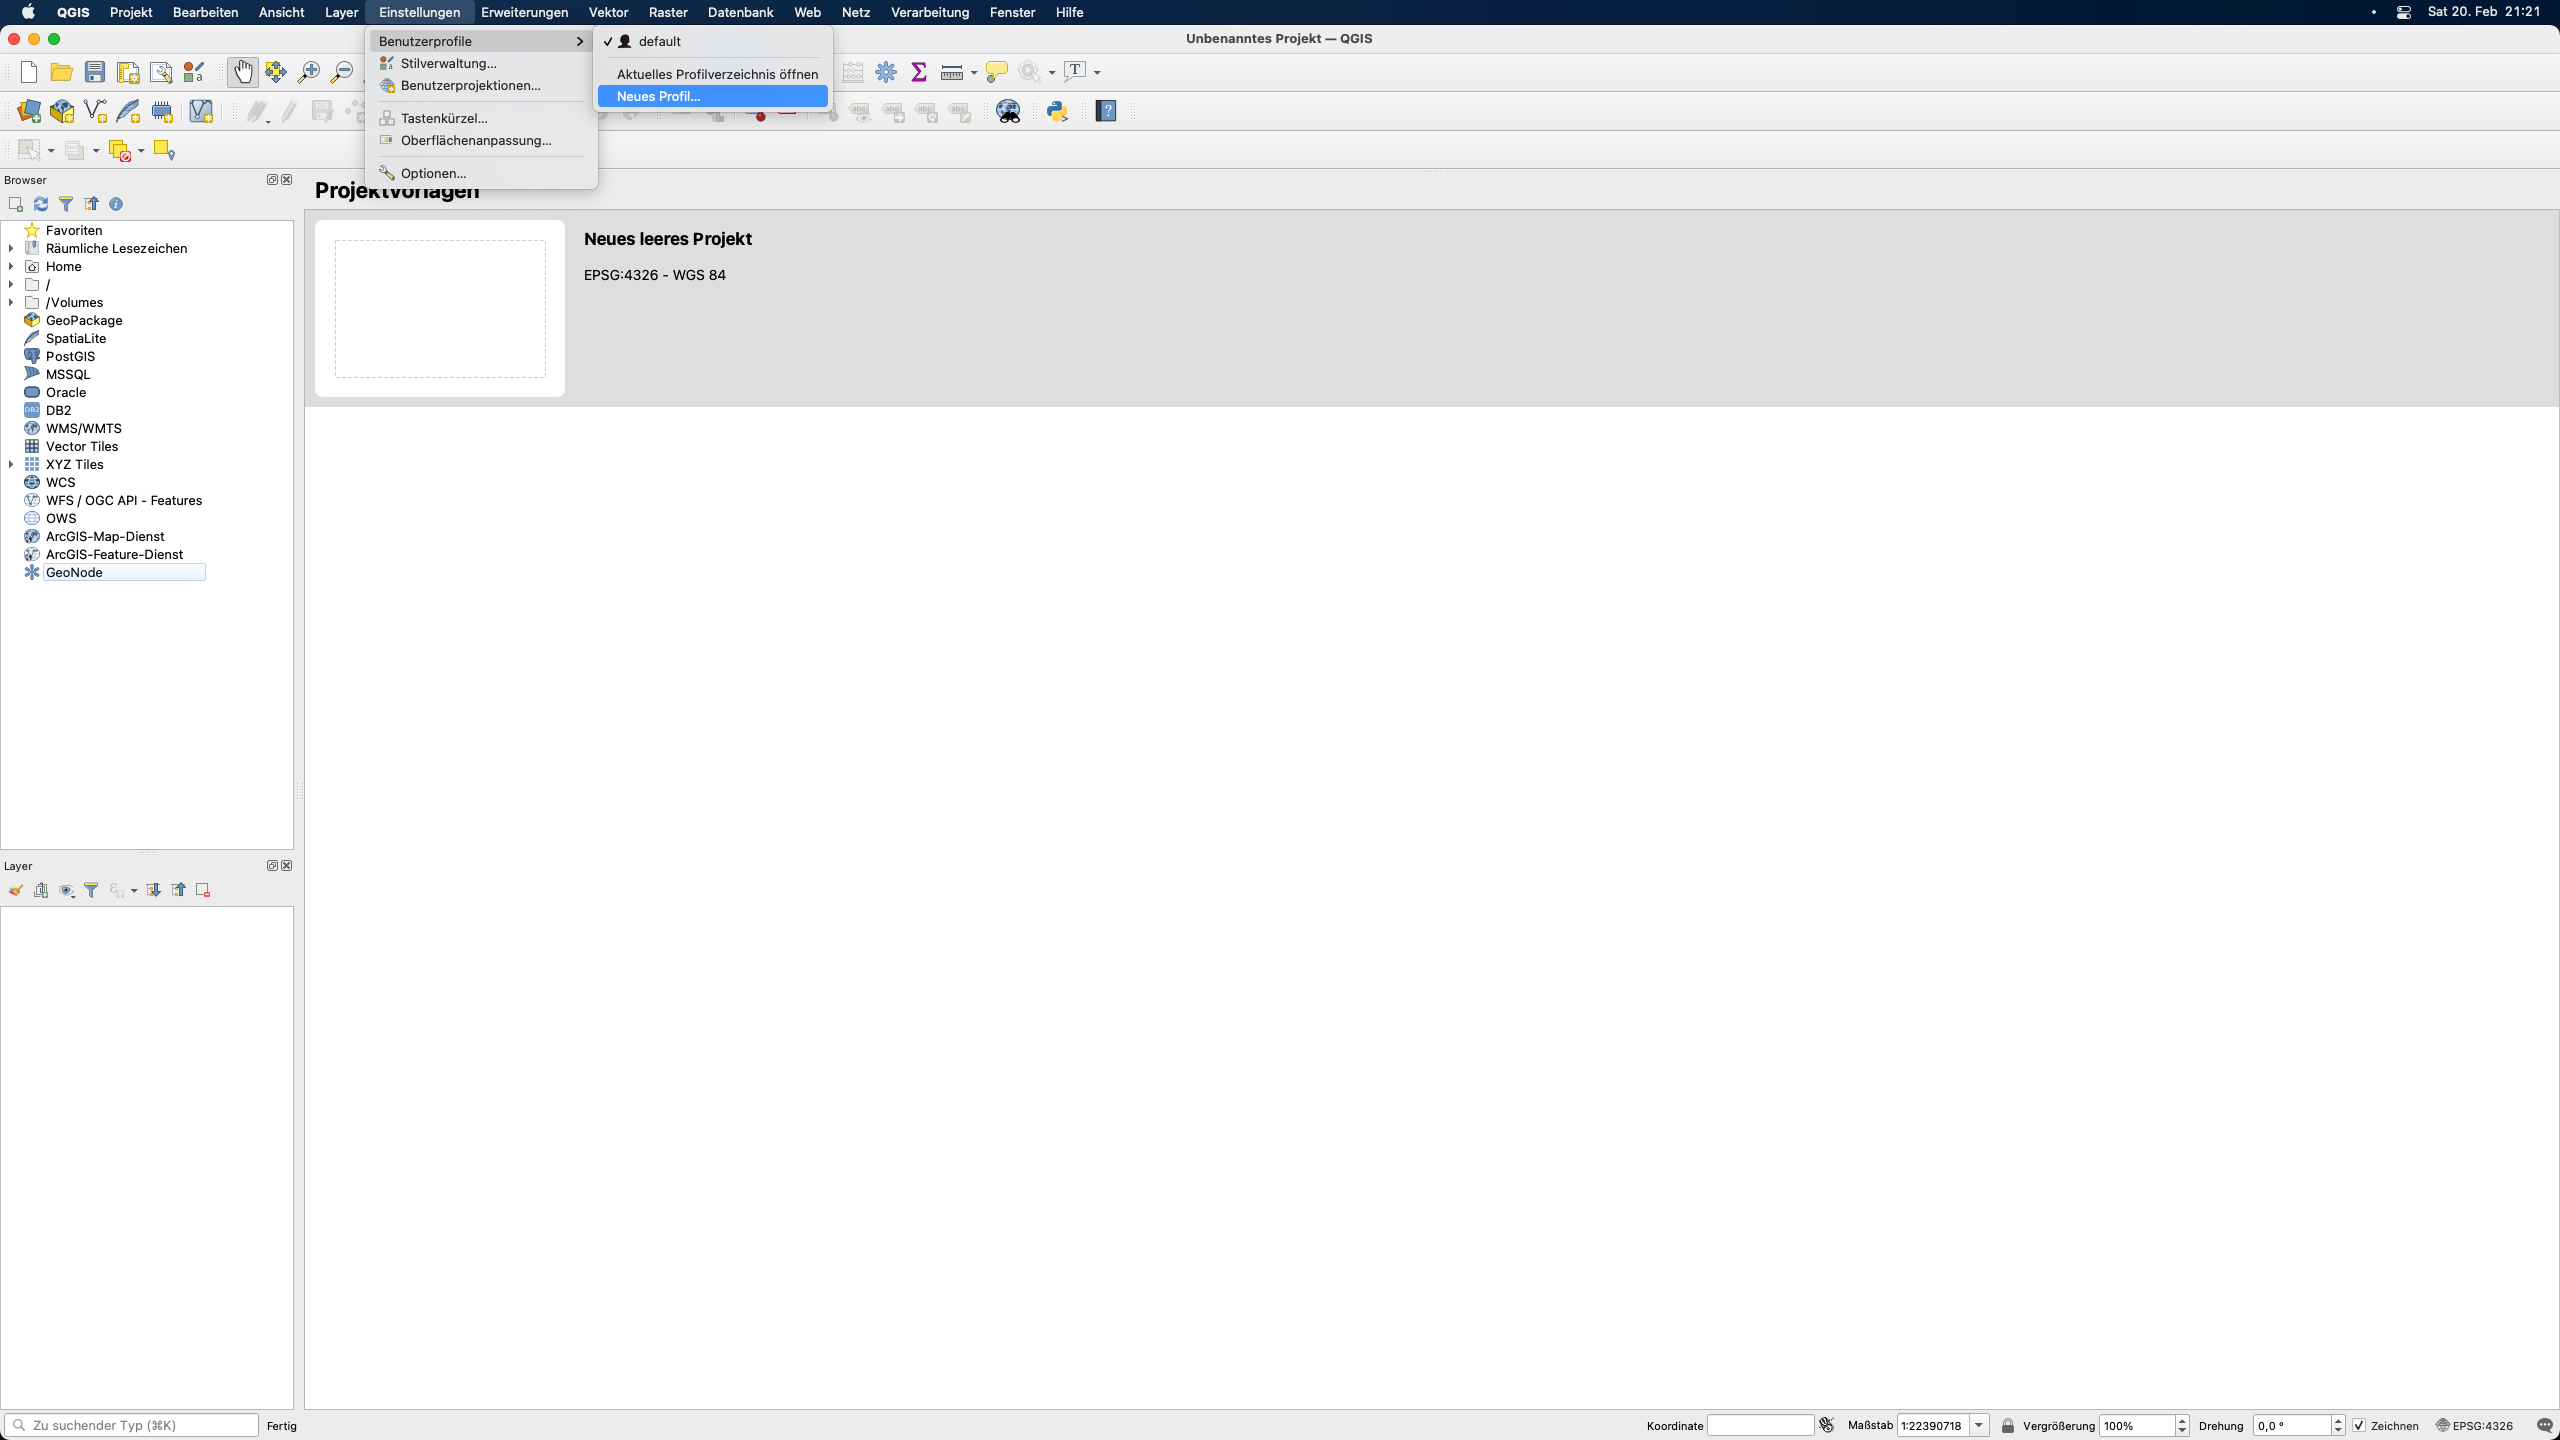Toggle properties widget in Browser panel

[x=116, y=204]
